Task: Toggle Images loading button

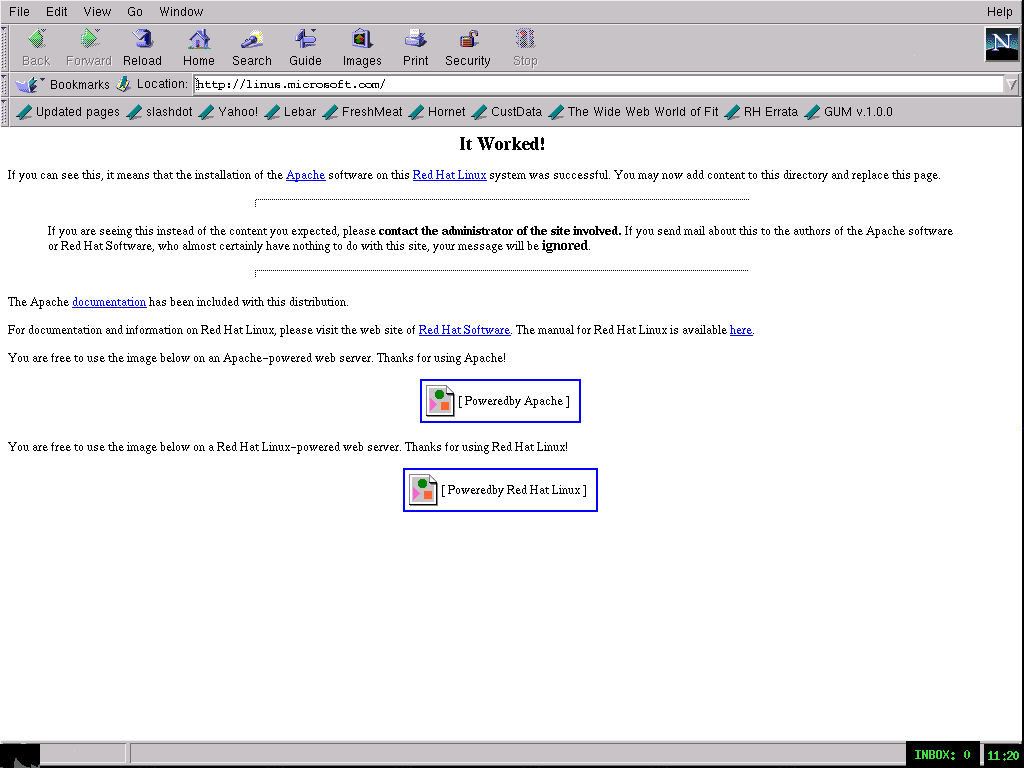Action: (x=362, y=48)
